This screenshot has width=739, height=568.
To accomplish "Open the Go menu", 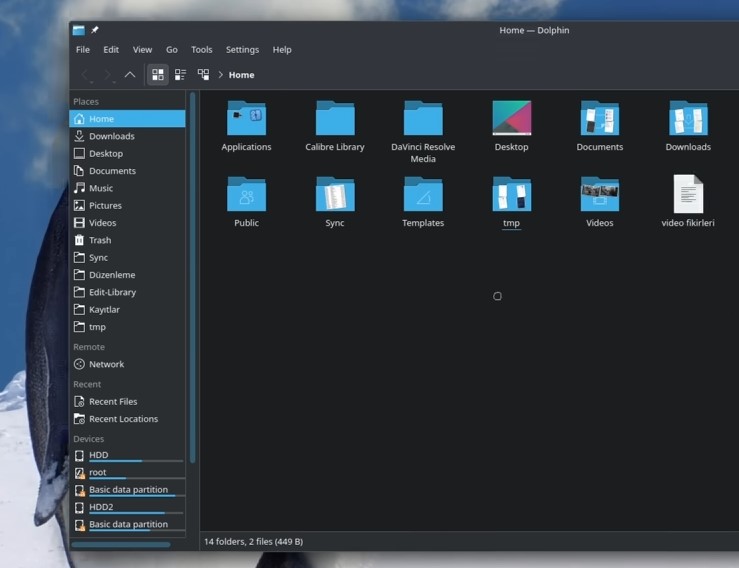I will 172,49.
